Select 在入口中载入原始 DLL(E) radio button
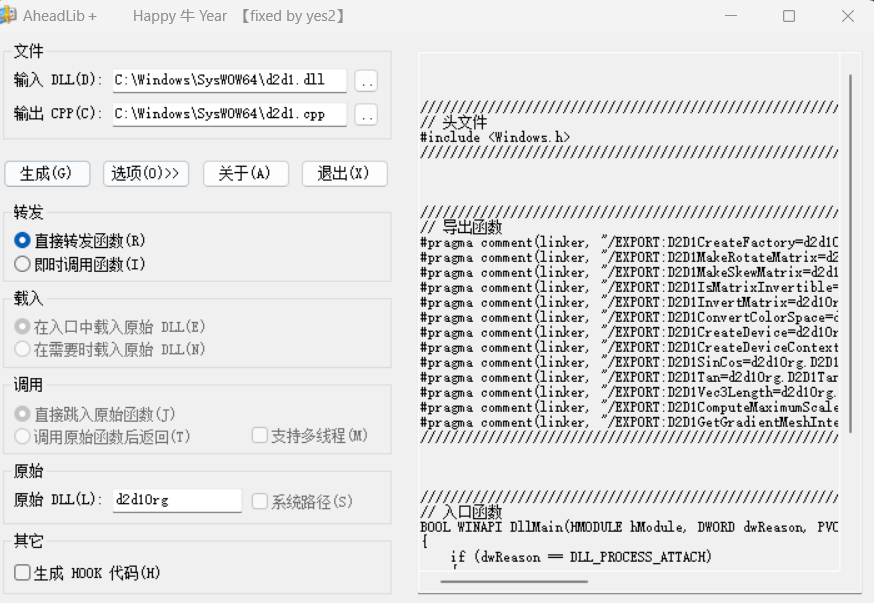This screenshot has width=874, height=603. (x=23, y=327)
